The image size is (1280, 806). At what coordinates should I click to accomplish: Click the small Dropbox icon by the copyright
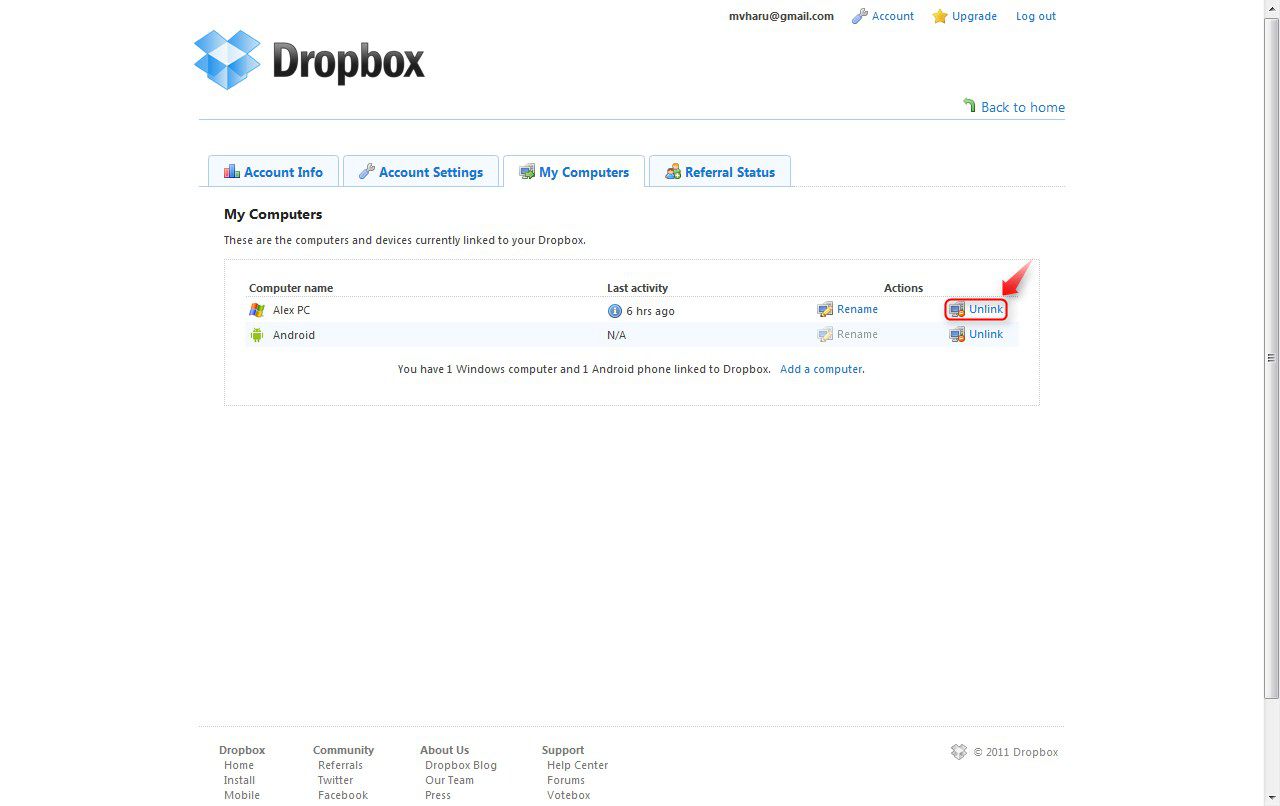[x=959, y=752]
